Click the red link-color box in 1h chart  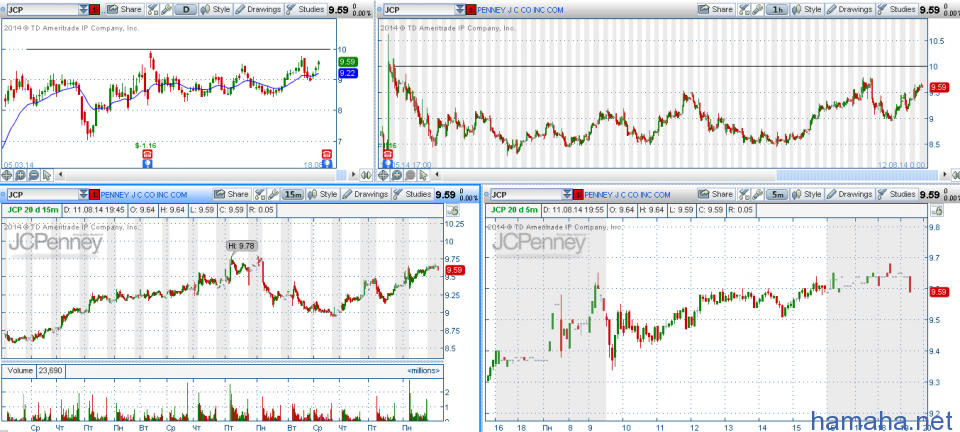470,10
